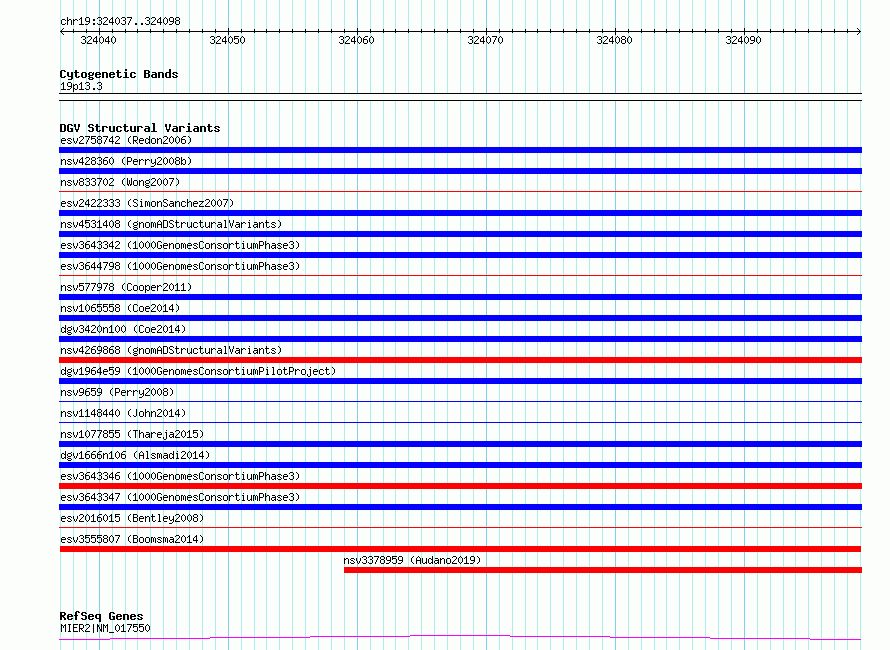Click the Cytogenetic Bands track title

pos(119,74)
